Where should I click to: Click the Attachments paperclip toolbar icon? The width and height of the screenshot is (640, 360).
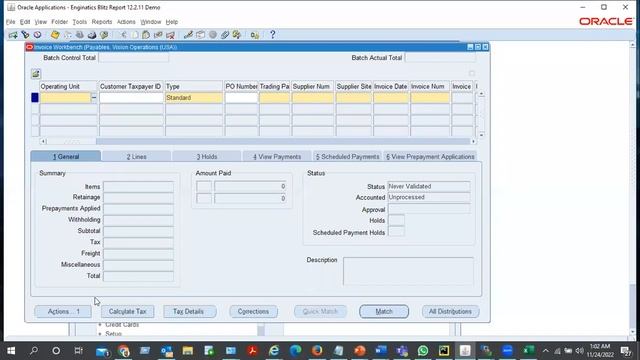coord(225,35)
